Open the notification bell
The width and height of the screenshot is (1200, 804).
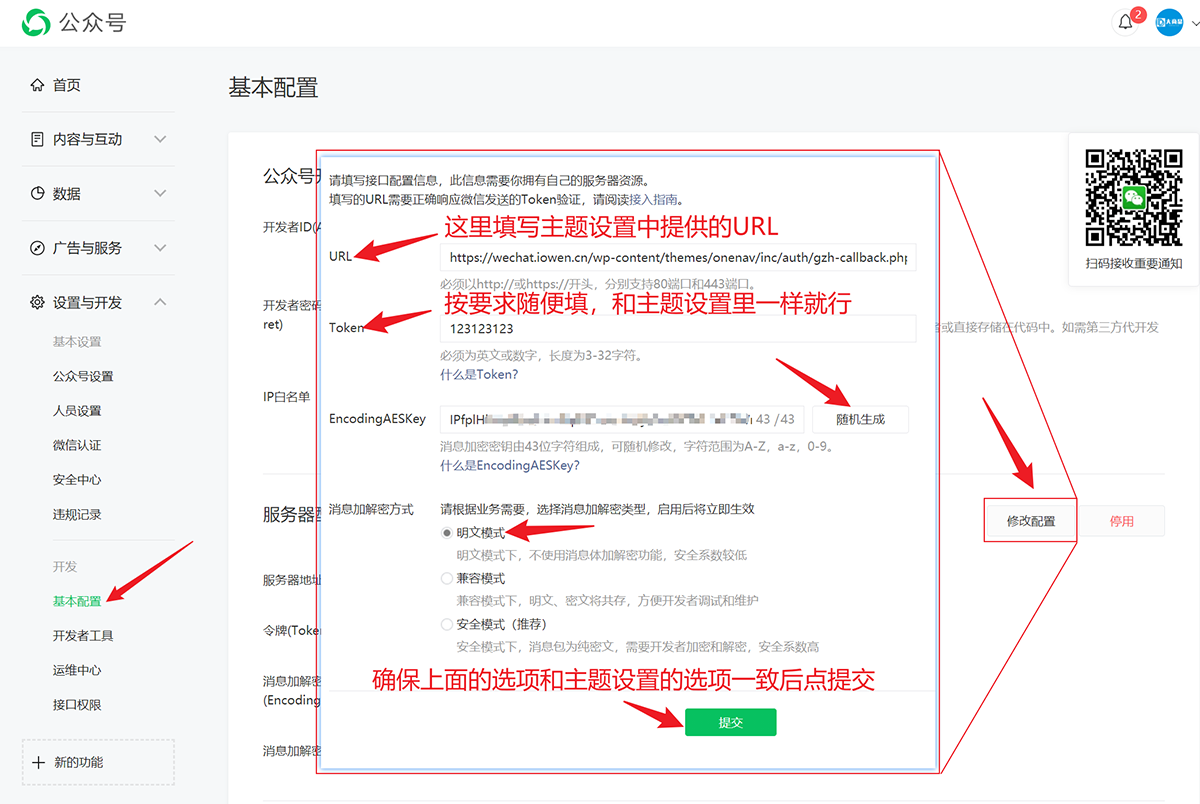click(x=1126, y=22)
